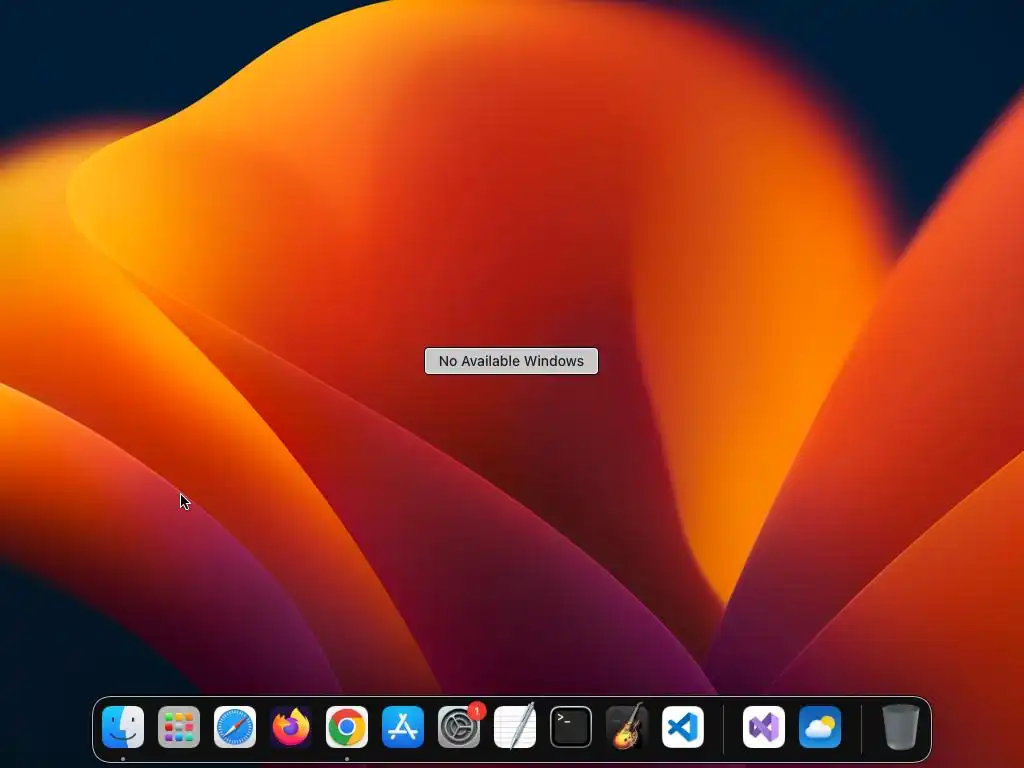Open the Weather app in dock
The width and height of the screenshot is (1024, 768).
(820, 727)
